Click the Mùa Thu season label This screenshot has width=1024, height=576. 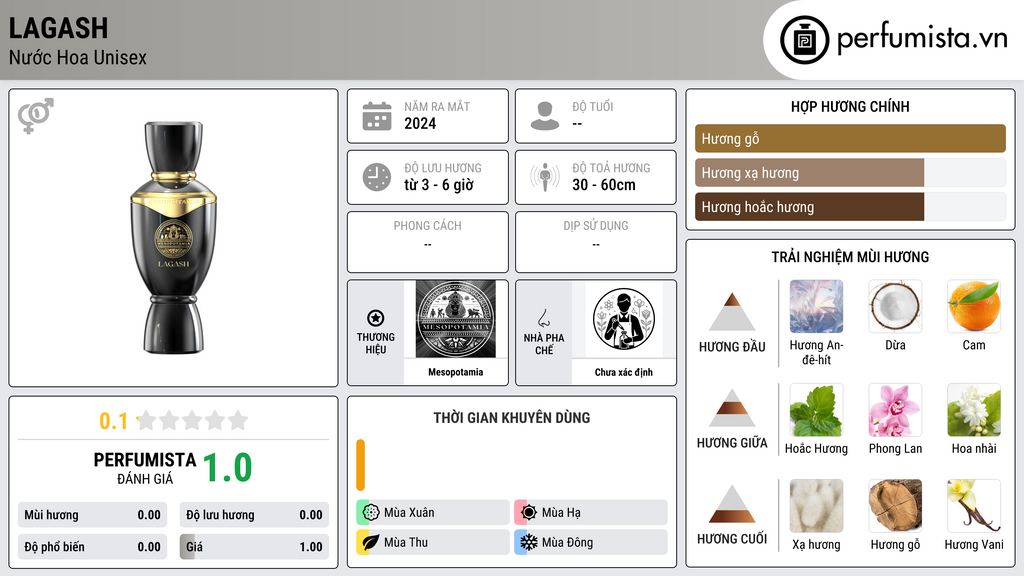point(406,542)
